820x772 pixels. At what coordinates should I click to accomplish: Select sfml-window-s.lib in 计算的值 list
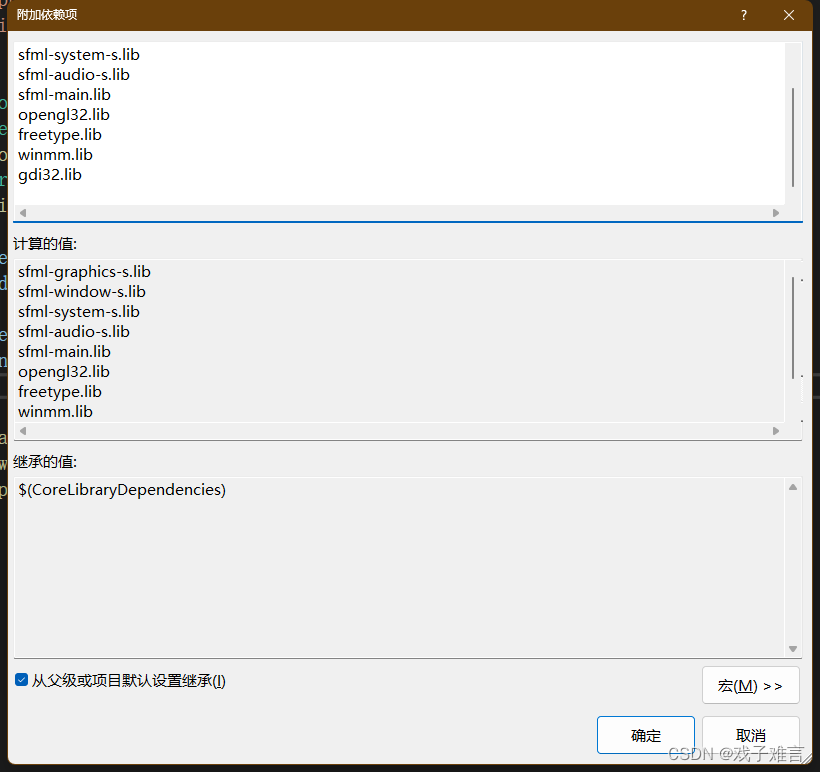[82, 292]
